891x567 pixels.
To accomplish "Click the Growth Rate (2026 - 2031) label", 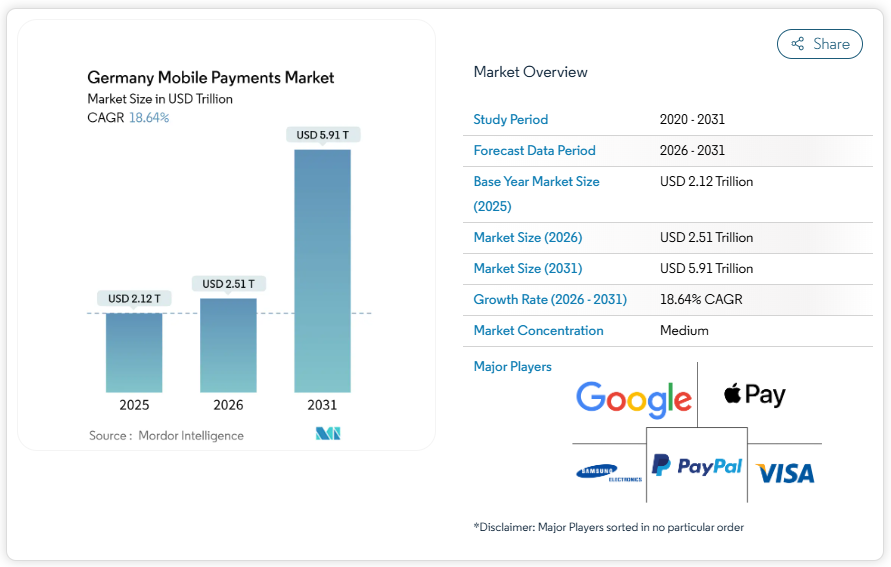I will click(x=550, y=299).
